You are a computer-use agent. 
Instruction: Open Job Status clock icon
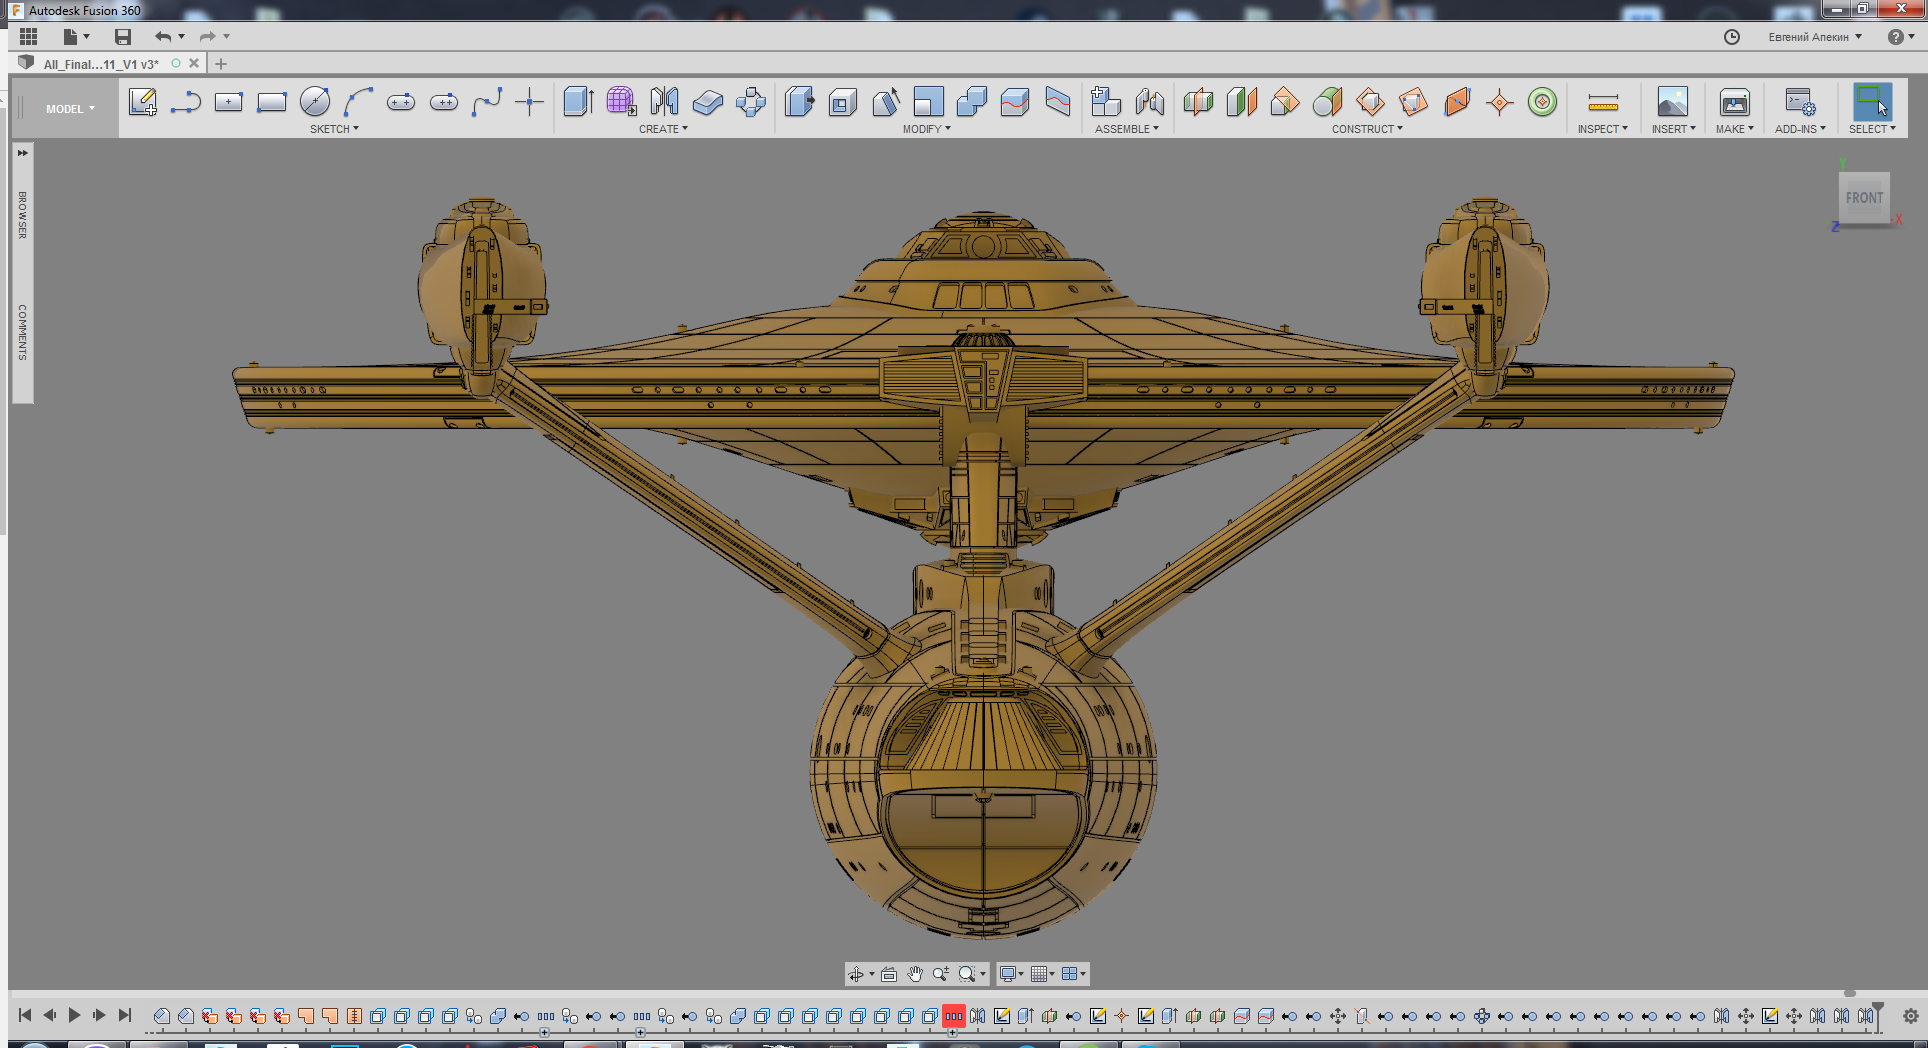pos(1732,37)
